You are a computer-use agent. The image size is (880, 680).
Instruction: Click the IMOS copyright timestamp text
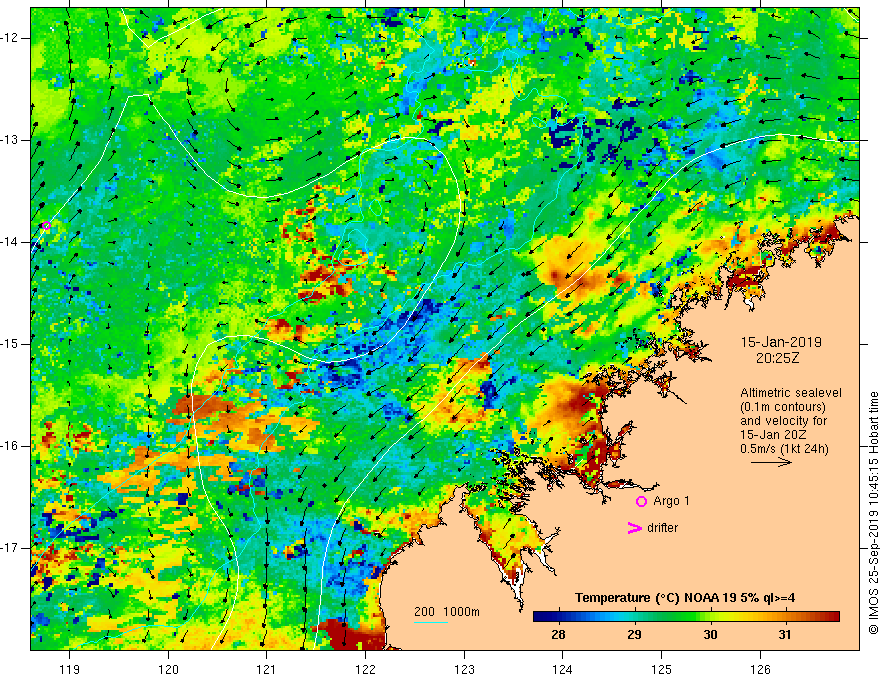pos(873,513)
